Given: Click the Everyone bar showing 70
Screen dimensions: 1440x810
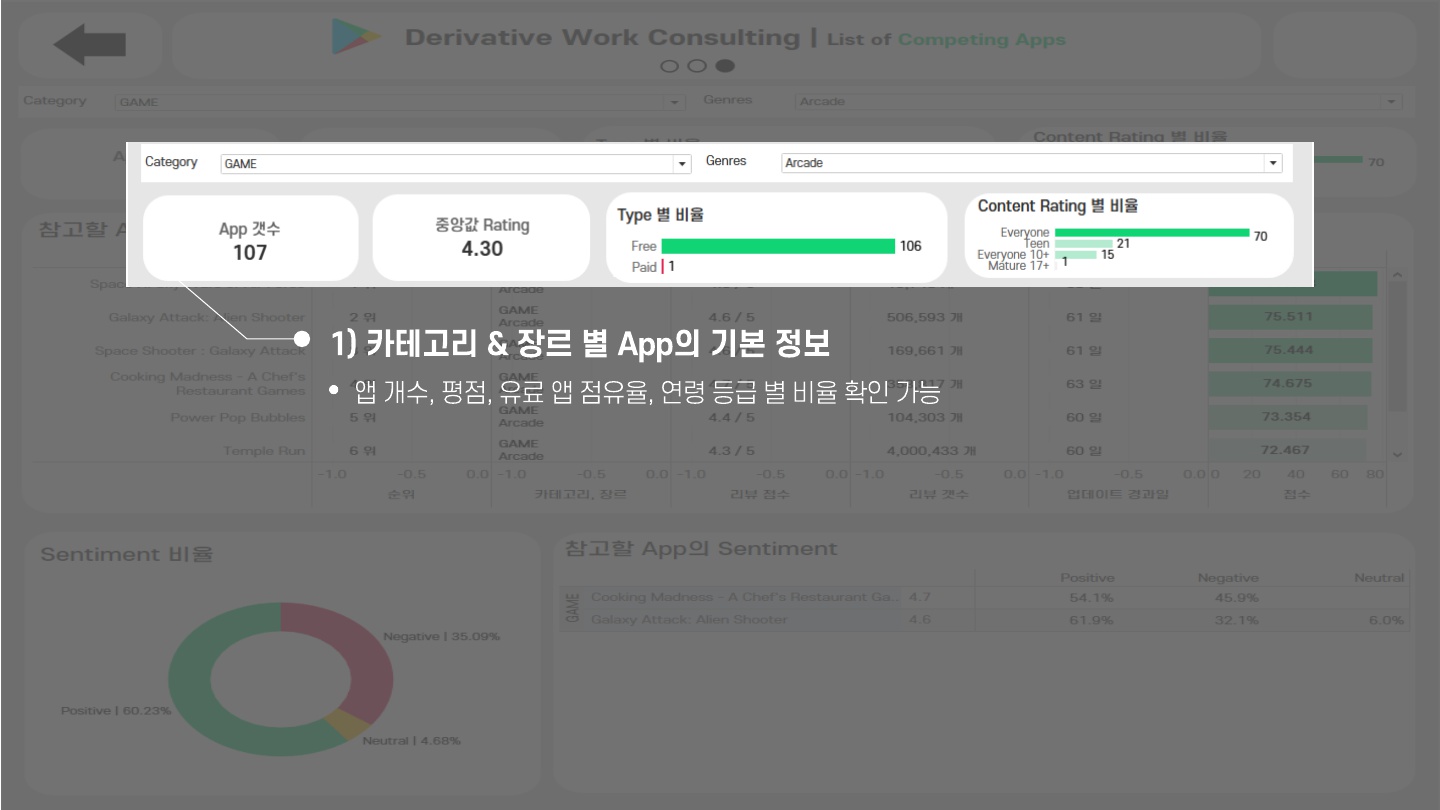Looking at the screenshot, I should pos(1151,233).
